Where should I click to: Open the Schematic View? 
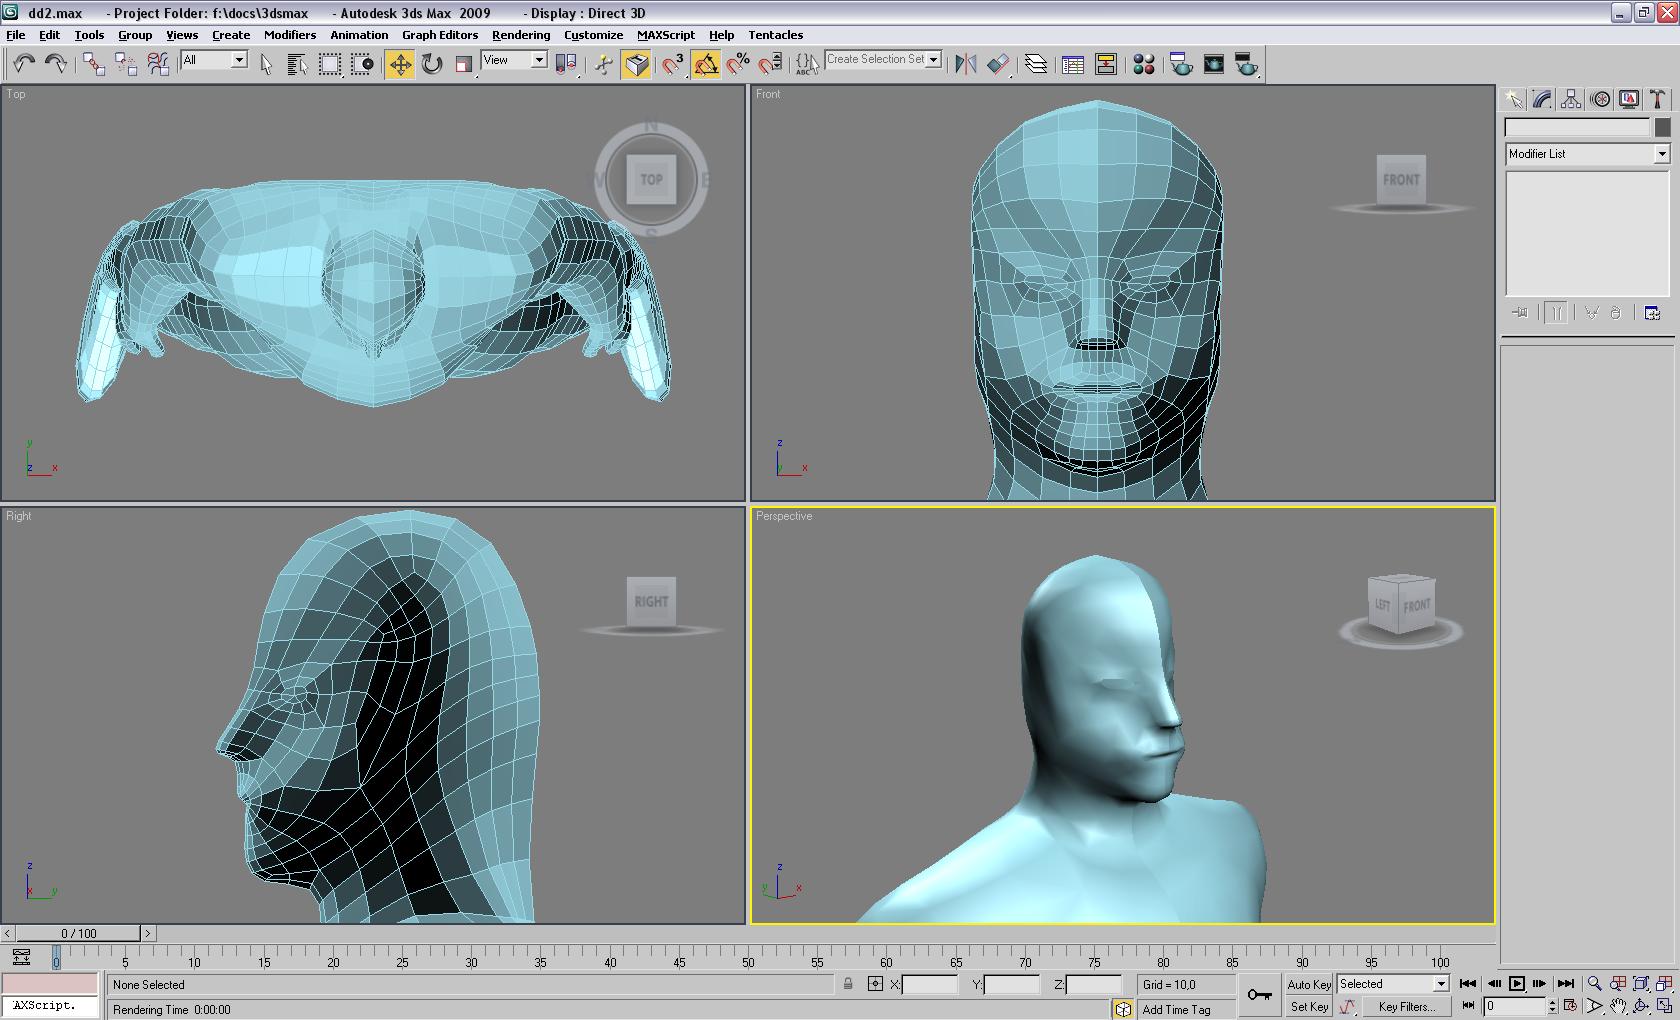pyautogui.click(x=1106, y=64)
